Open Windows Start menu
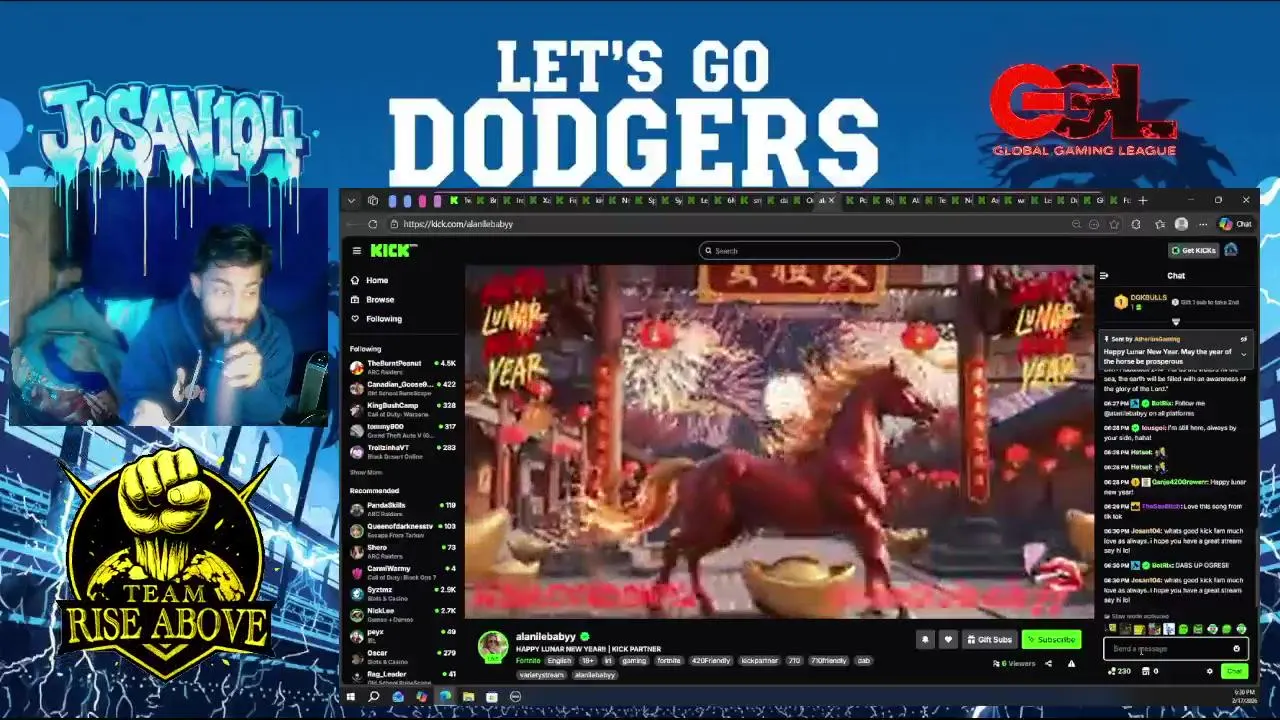Screen dimensions: 1280x720 pyautogui.click(x=351, y=697)
